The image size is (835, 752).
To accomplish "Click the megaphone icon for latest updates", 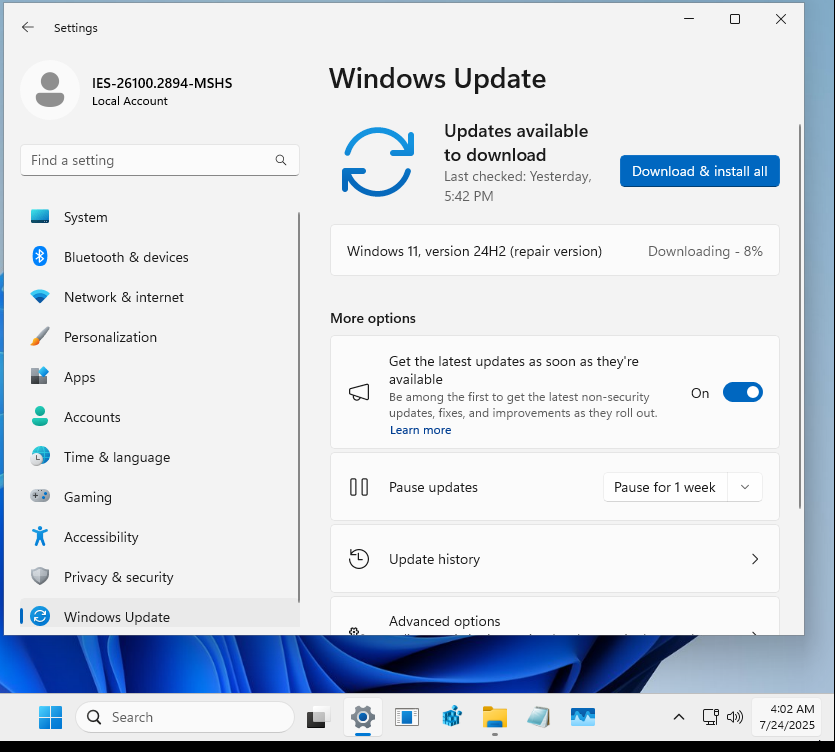I will 359,393.
